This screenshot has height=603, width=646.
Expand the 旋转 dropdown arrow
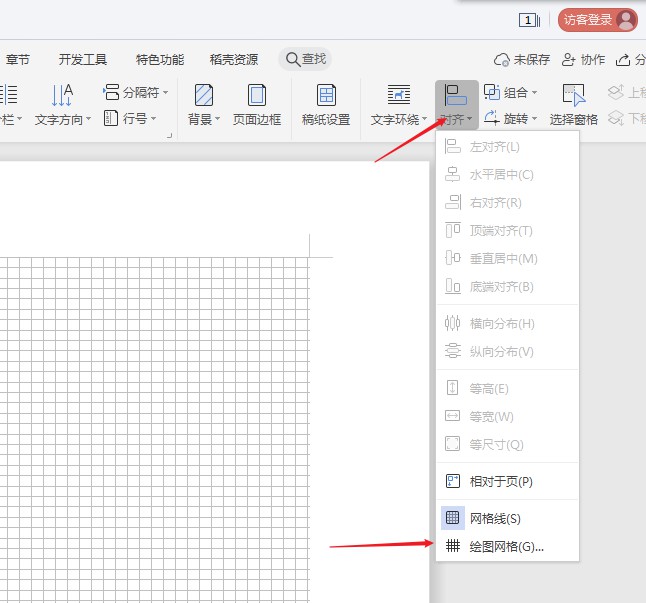534,119
